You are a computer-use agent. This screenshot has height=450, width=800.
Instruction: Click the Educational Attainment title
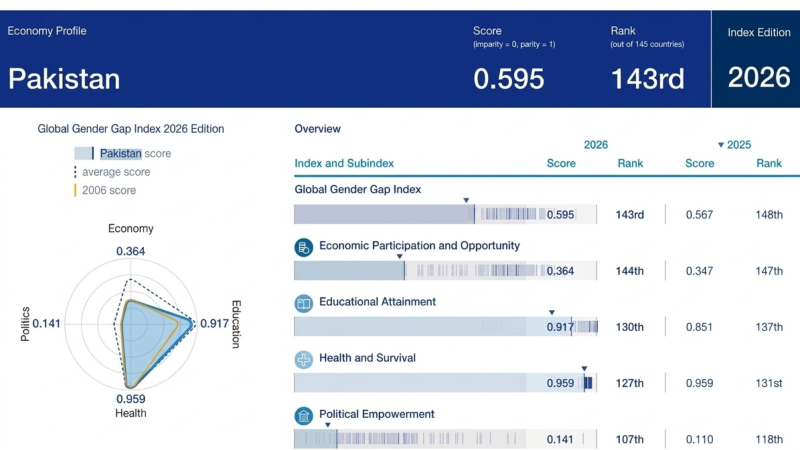378,302
